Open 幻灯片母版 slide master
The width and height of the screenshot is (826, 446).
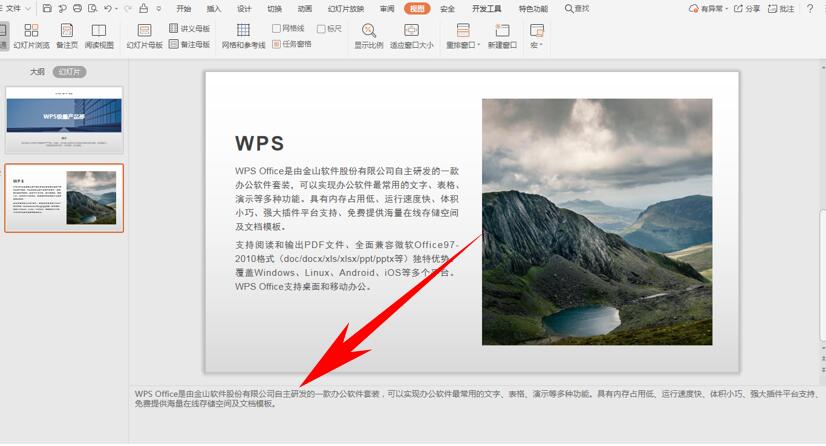click(x=144, y=36)
